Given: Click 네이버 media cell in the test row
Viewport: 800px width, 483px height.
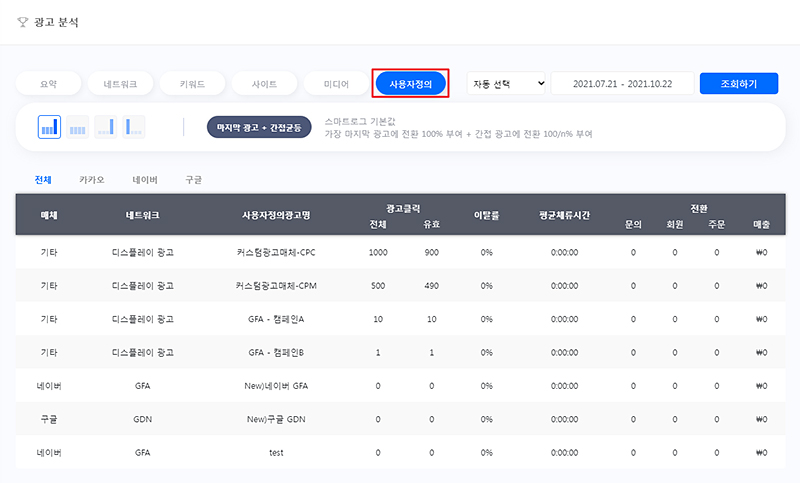Looking at the screenshot, I should click(x=49, y=453).
